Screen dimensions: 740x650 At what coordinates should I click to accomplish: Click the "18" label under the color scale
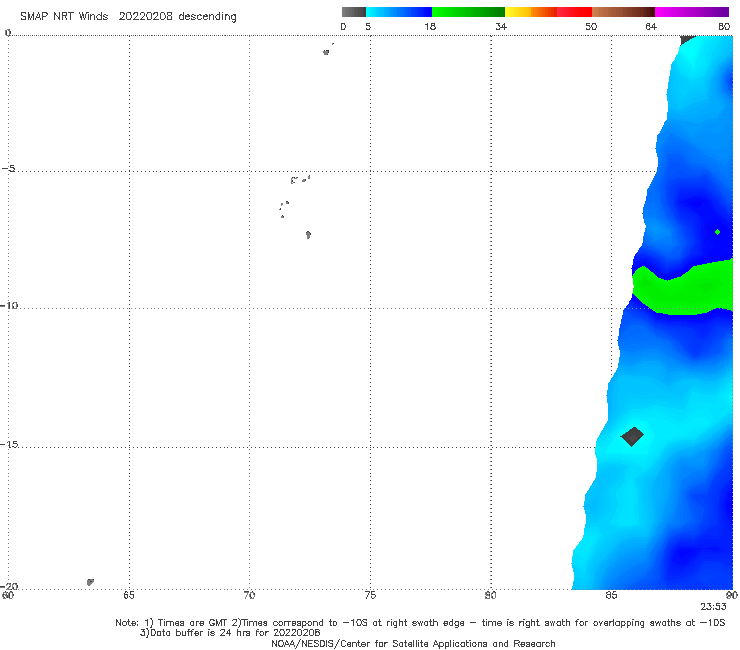[430, 27]
